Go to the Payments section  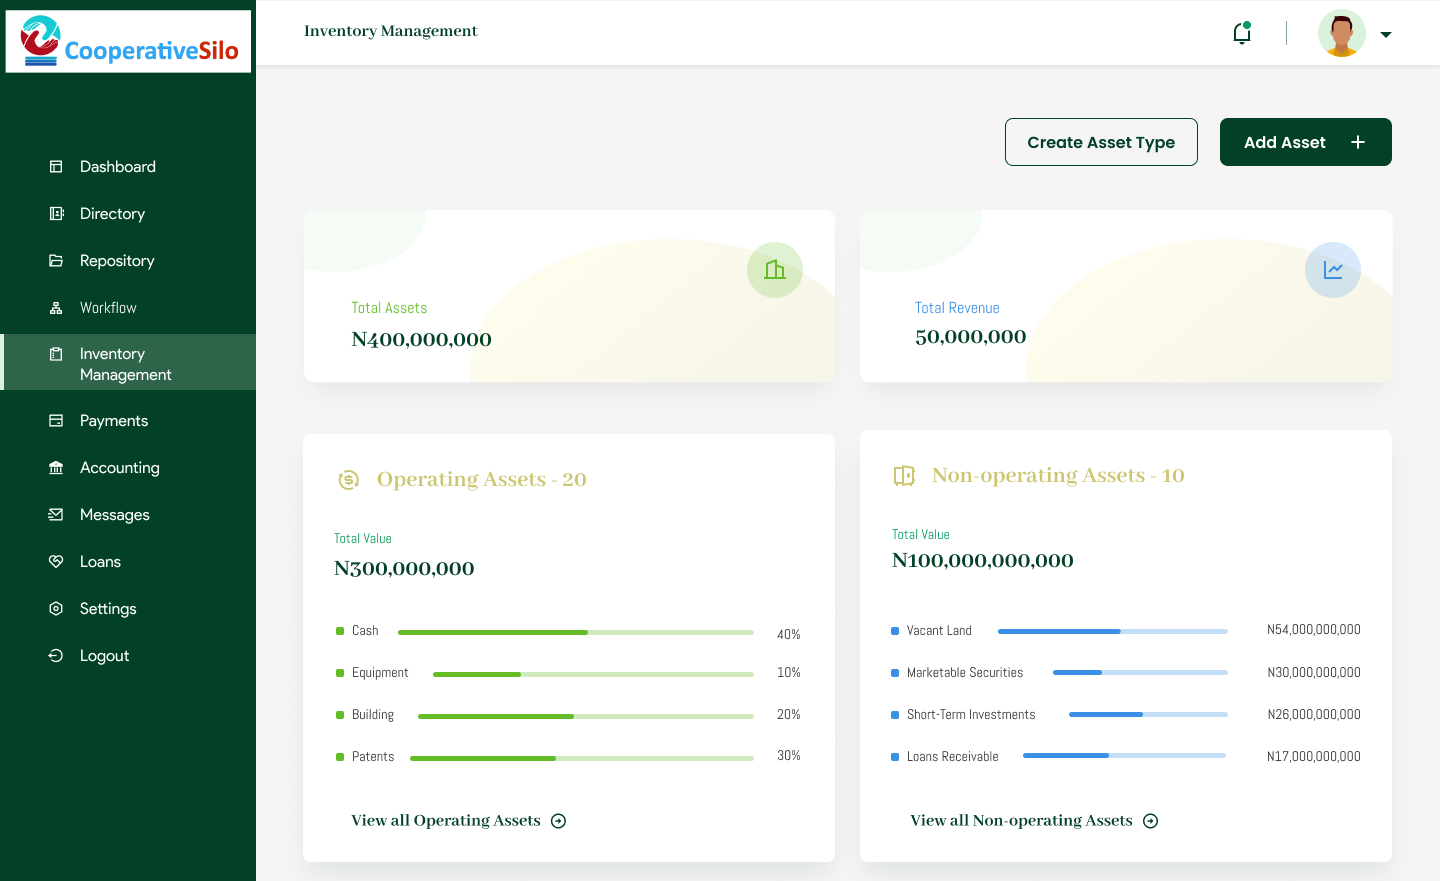114,421
